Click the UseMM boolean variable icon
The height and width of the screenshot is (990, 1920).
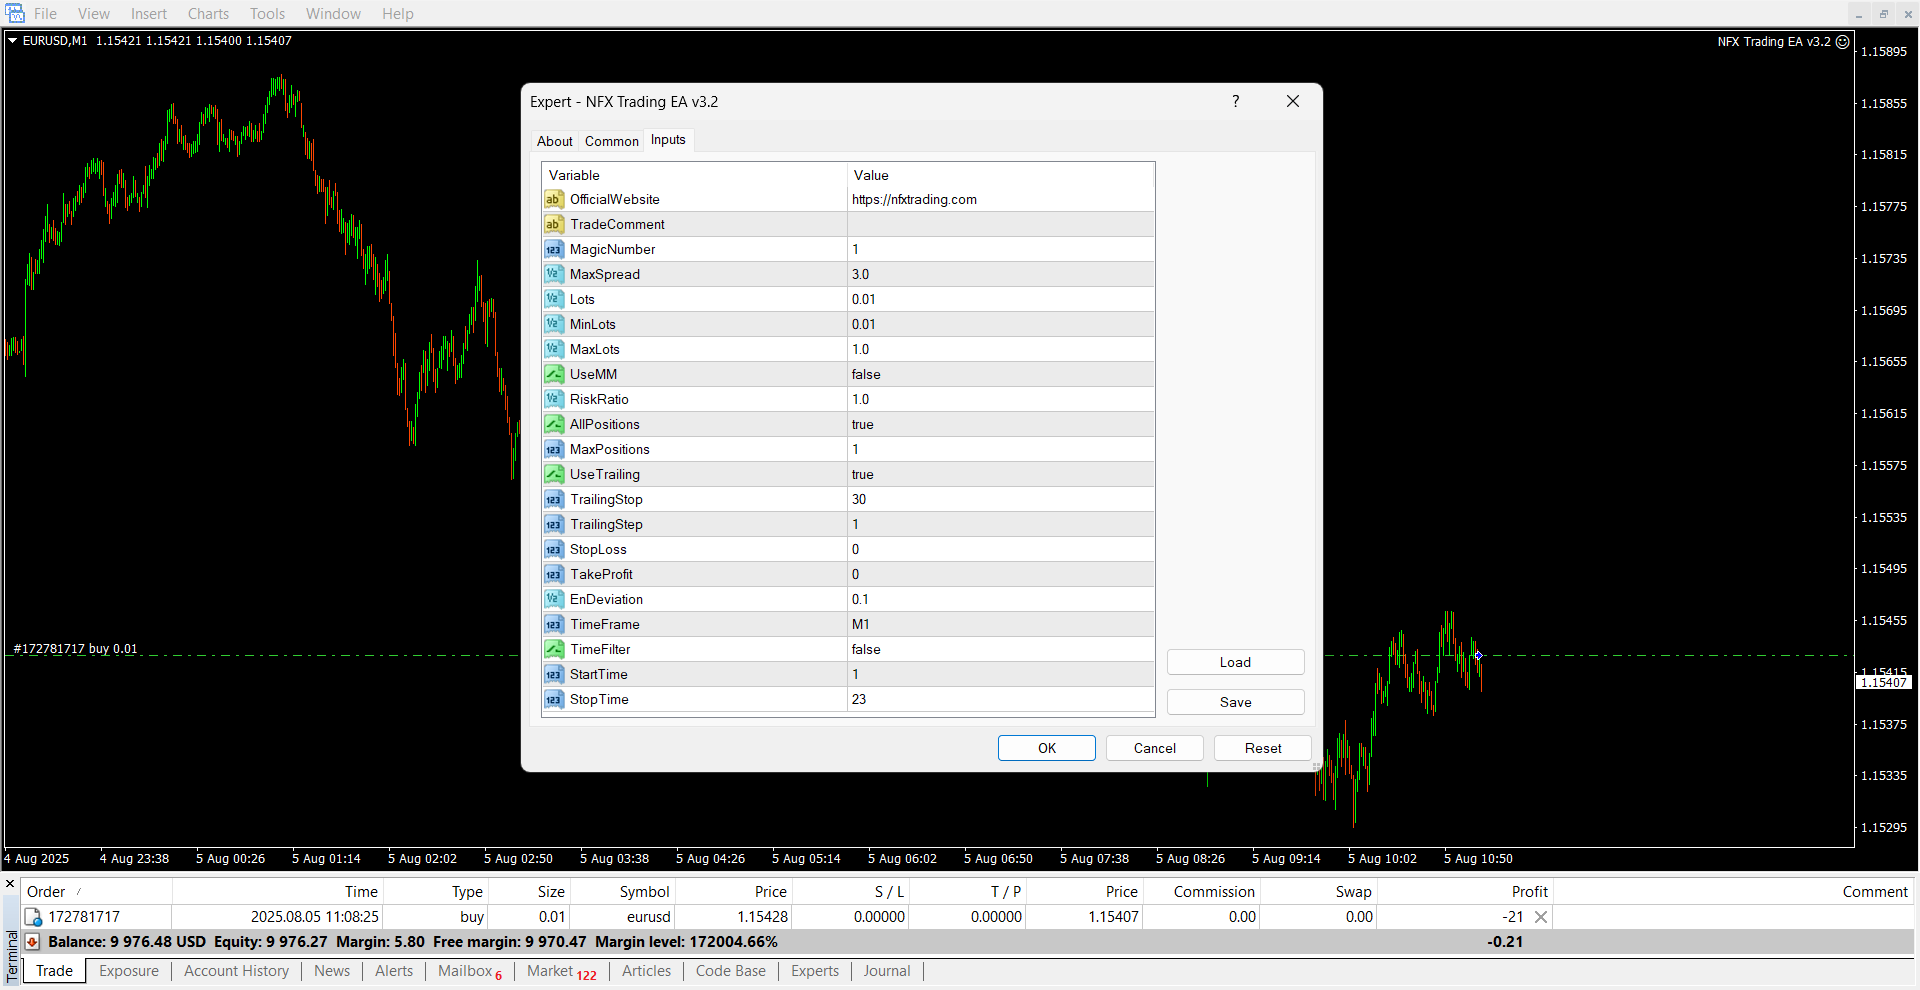pos(553,375)
